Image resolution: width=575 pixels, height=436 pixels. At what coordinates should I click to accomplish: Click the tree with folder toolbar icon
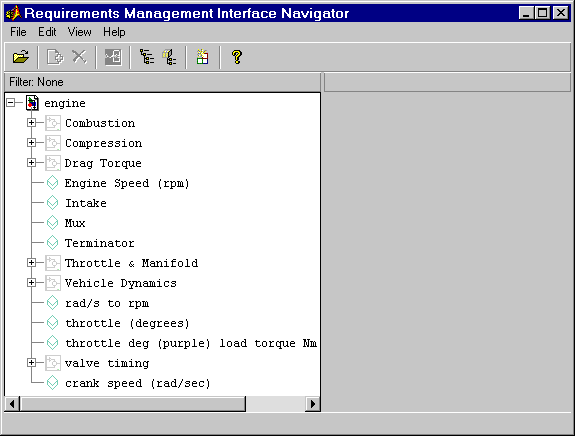tap(169, 57)
